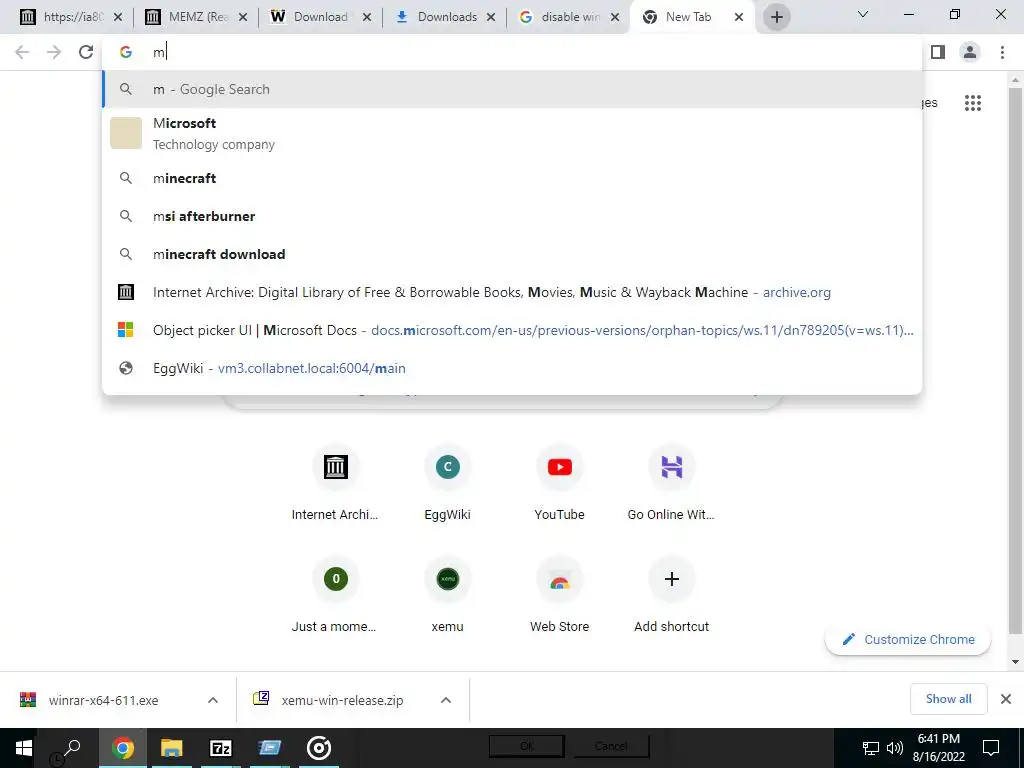This screenshot has width=1024, height=768.
Task: Open the Just a mome... shortcut
Action: pyautogui.click(x=335, y=596)
